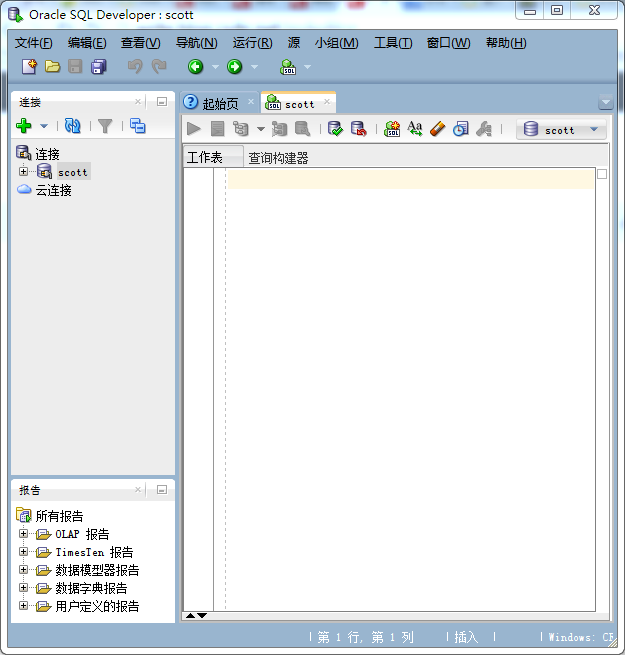Screen dimensions: 625x655
Task: Click the Open folder icon
Action: point(52,67)
